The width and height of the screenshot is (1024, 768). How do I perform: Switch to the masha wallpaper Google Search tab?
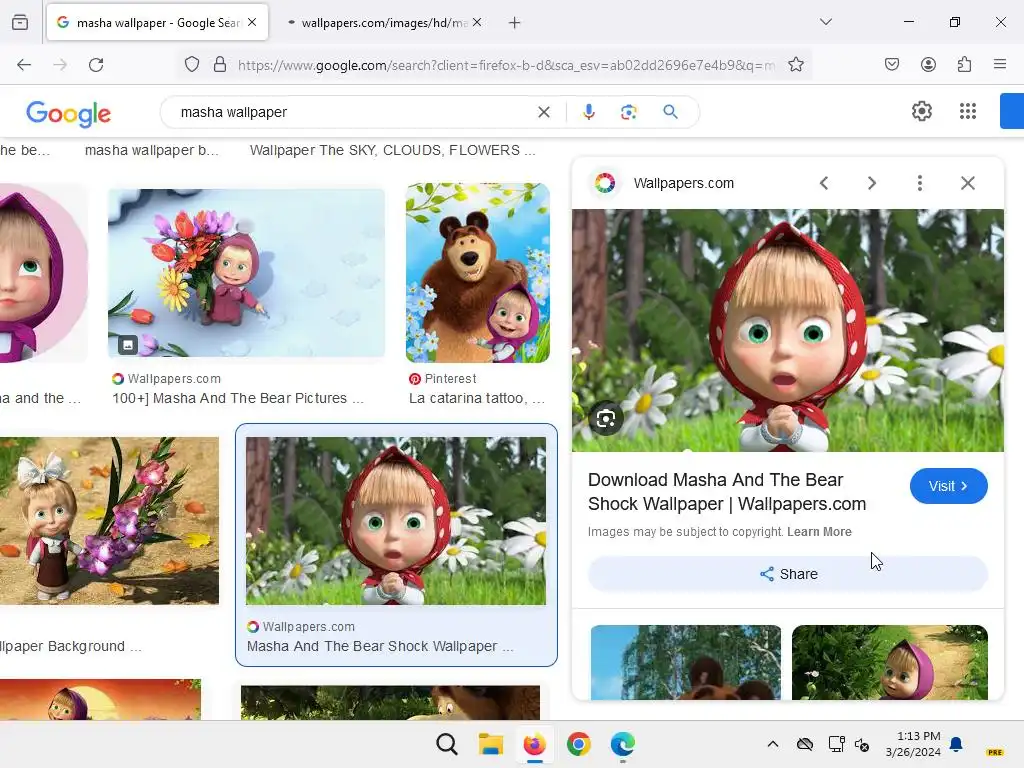coord(157,23)
